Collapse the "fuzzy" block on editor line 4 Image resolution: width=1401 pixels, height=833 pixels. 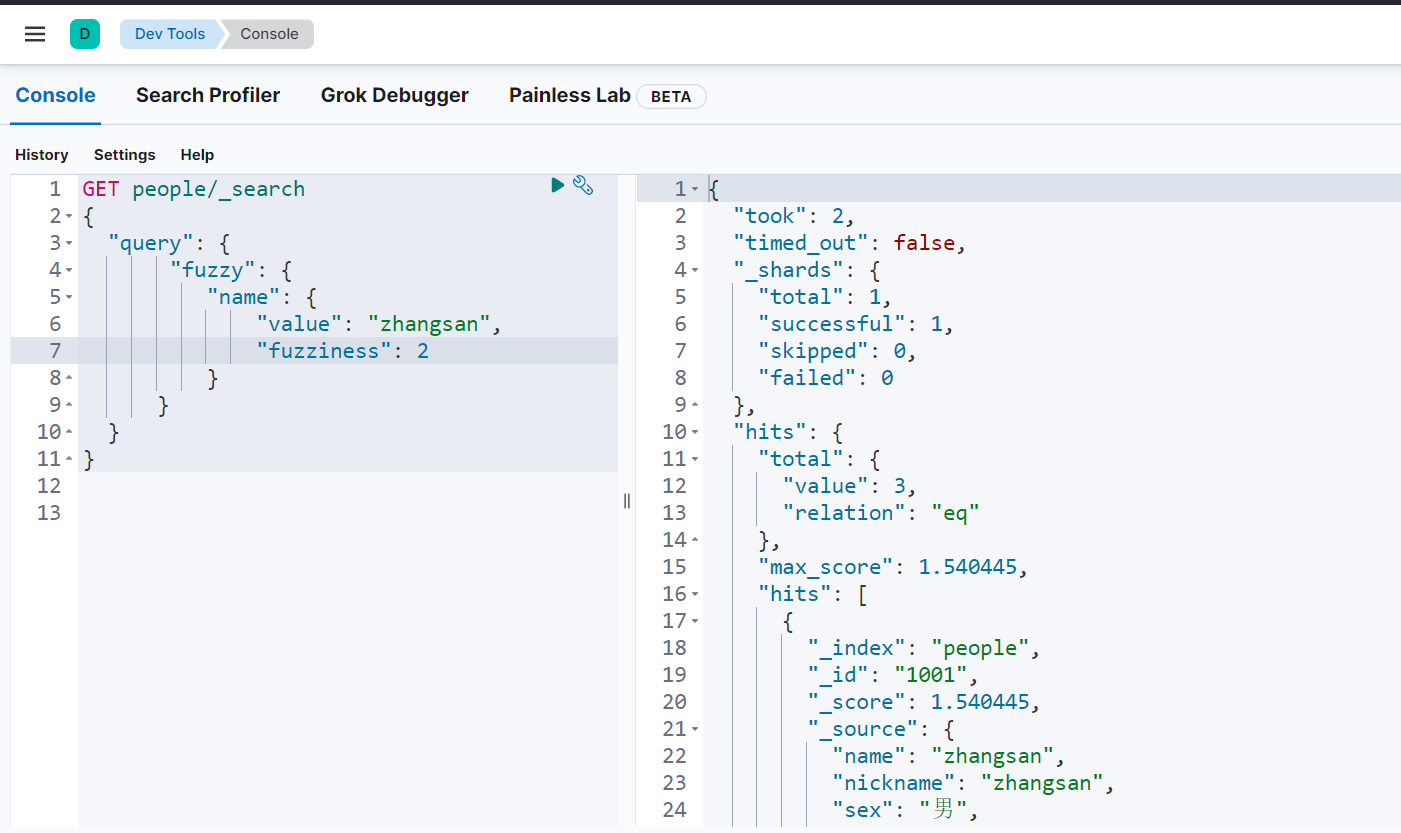click(69, 271)
